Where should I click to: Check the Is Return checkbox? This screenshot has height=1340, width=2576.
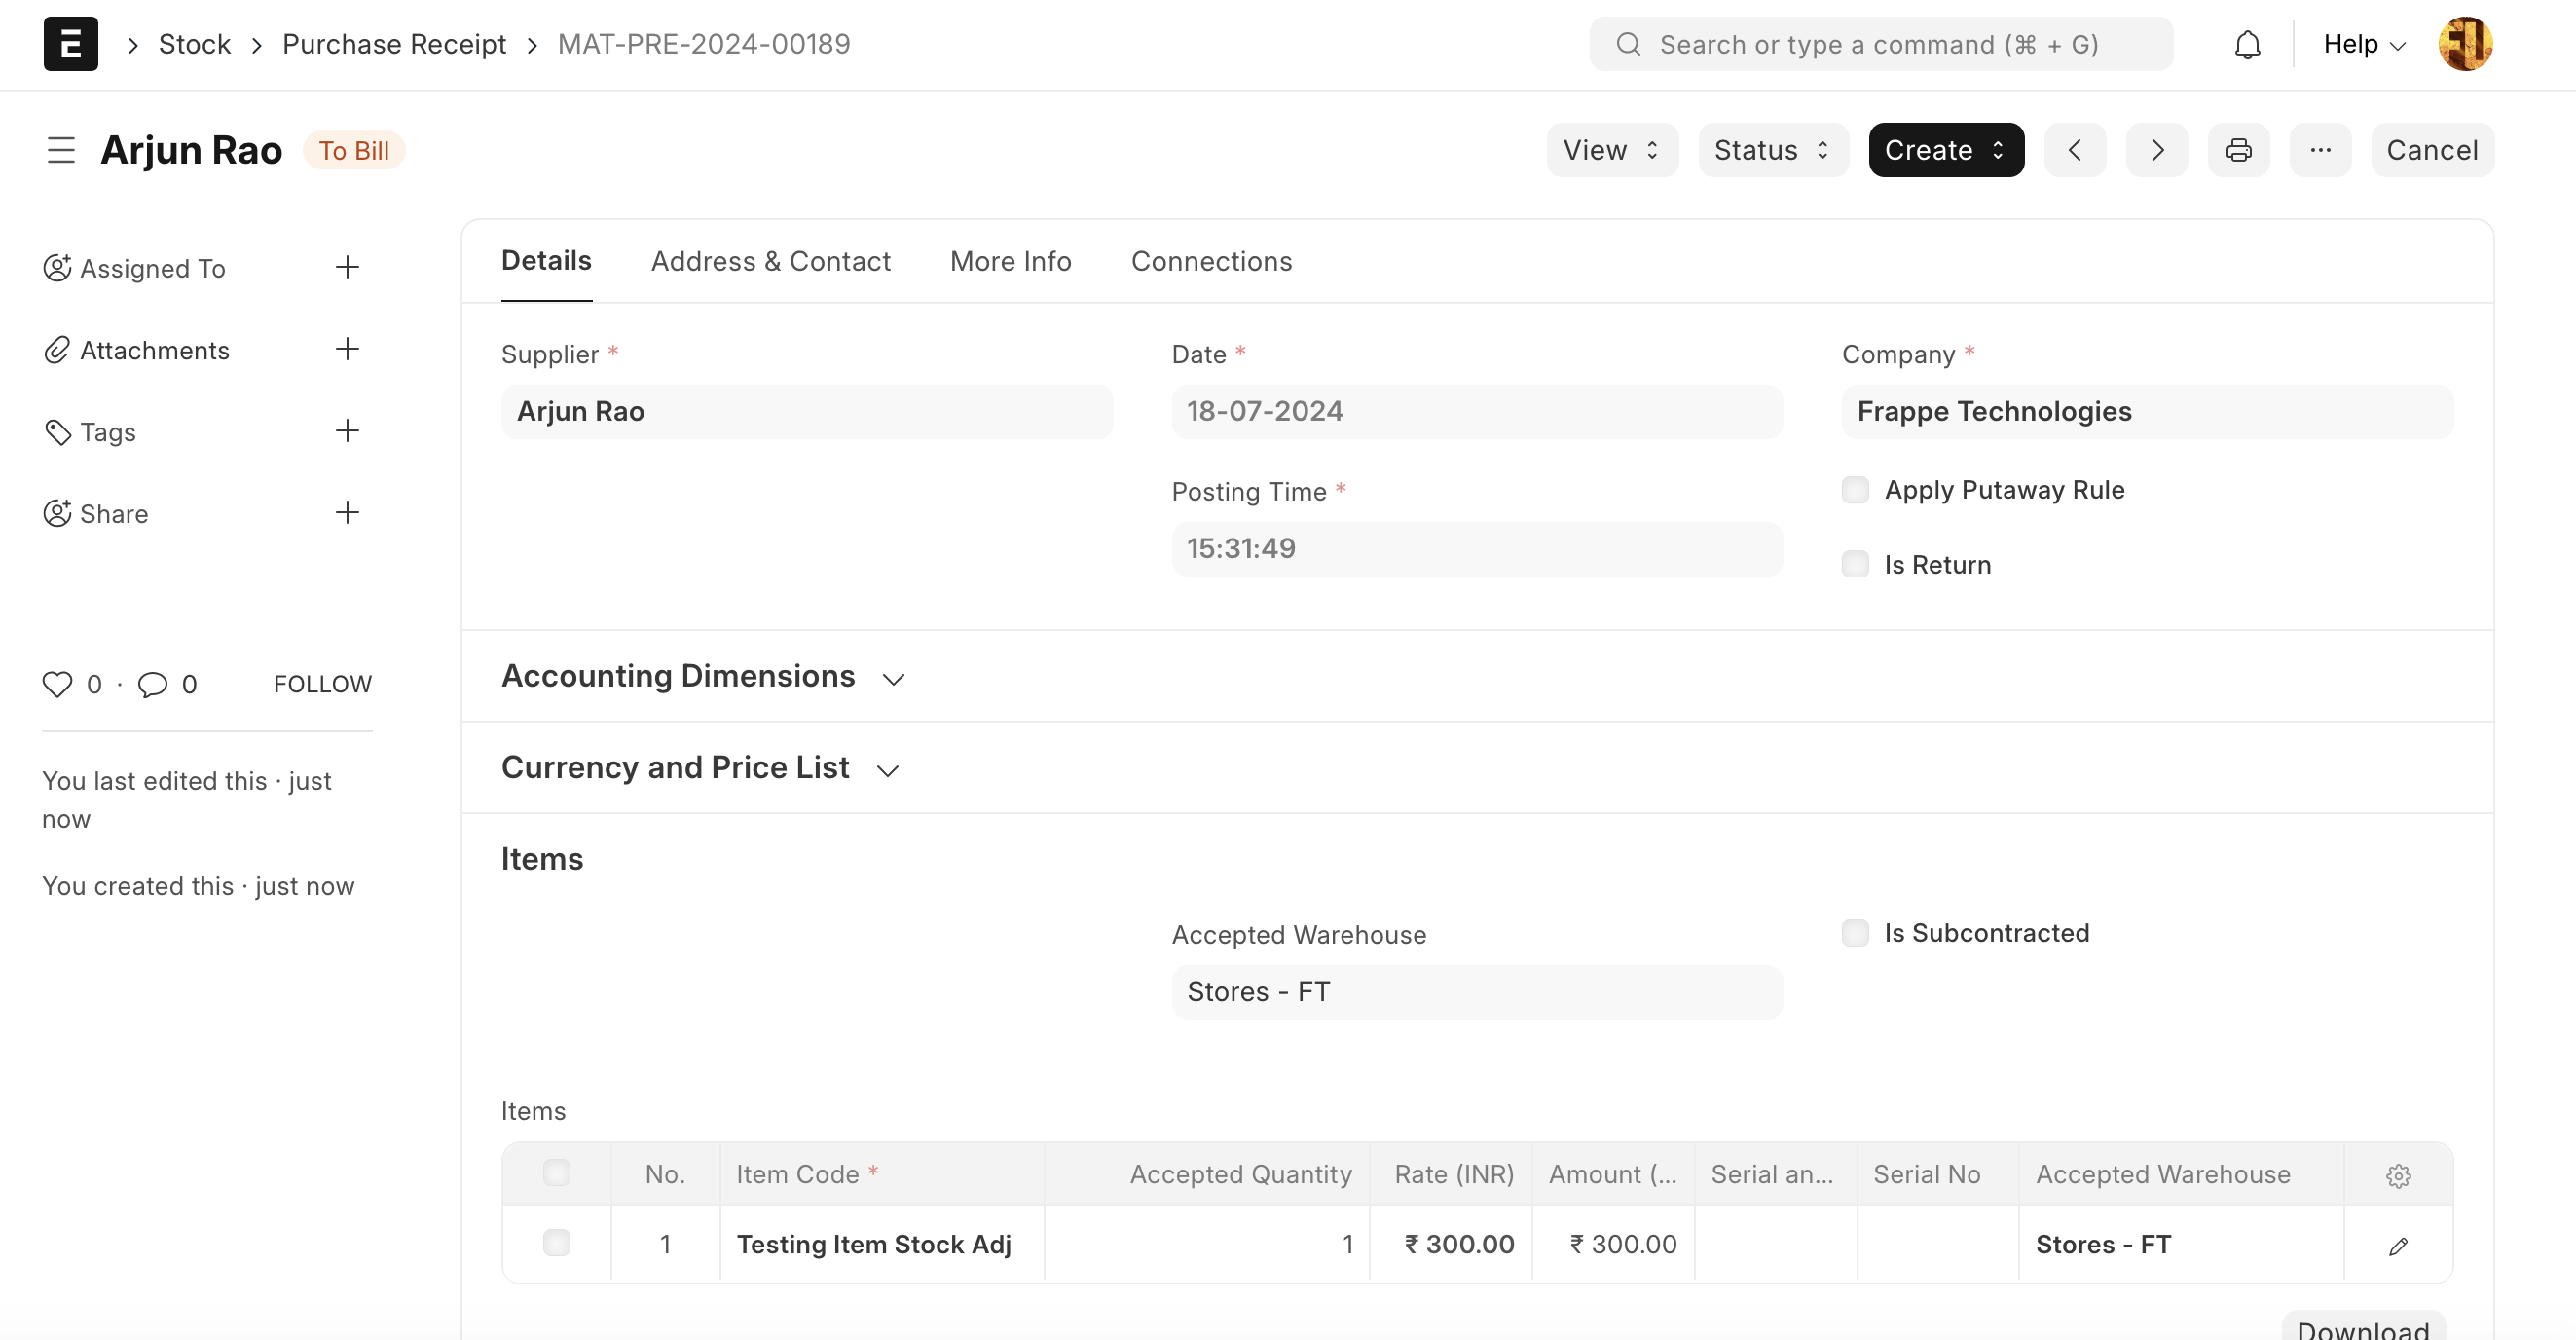click(x=1855, y=565)
